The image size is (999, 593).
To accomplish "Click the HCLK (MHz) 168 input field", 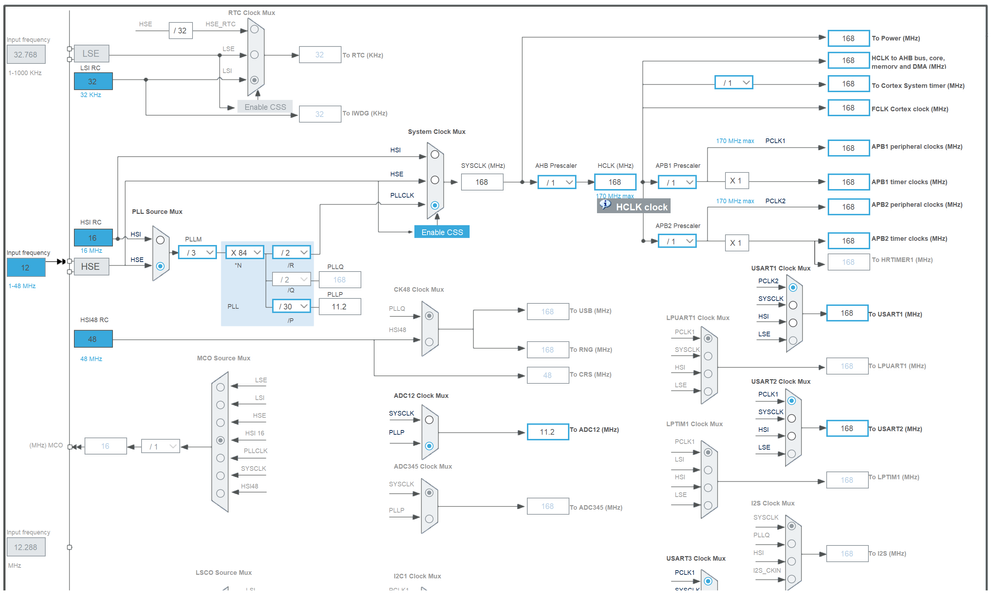I will (615, 182).
